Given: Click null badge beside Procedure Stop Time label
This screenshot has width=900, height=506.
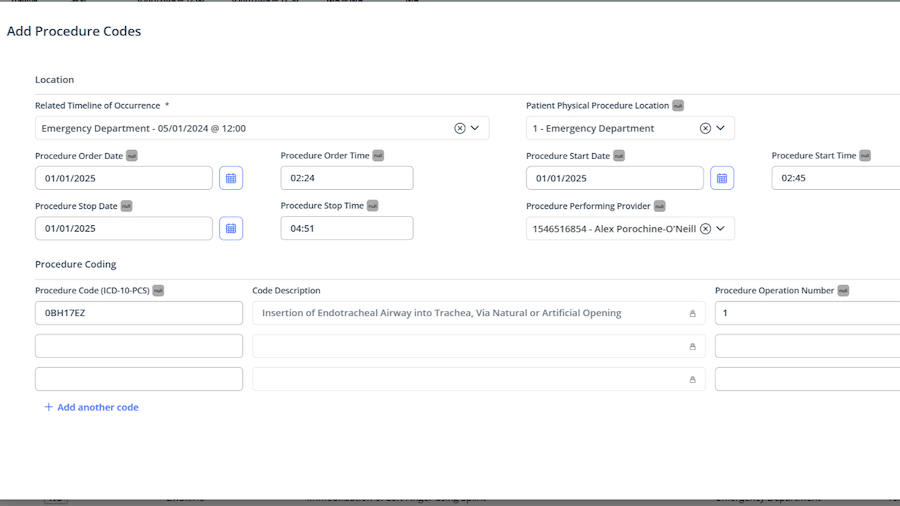Looking at the screenshot, I should (x=373, y=206).
